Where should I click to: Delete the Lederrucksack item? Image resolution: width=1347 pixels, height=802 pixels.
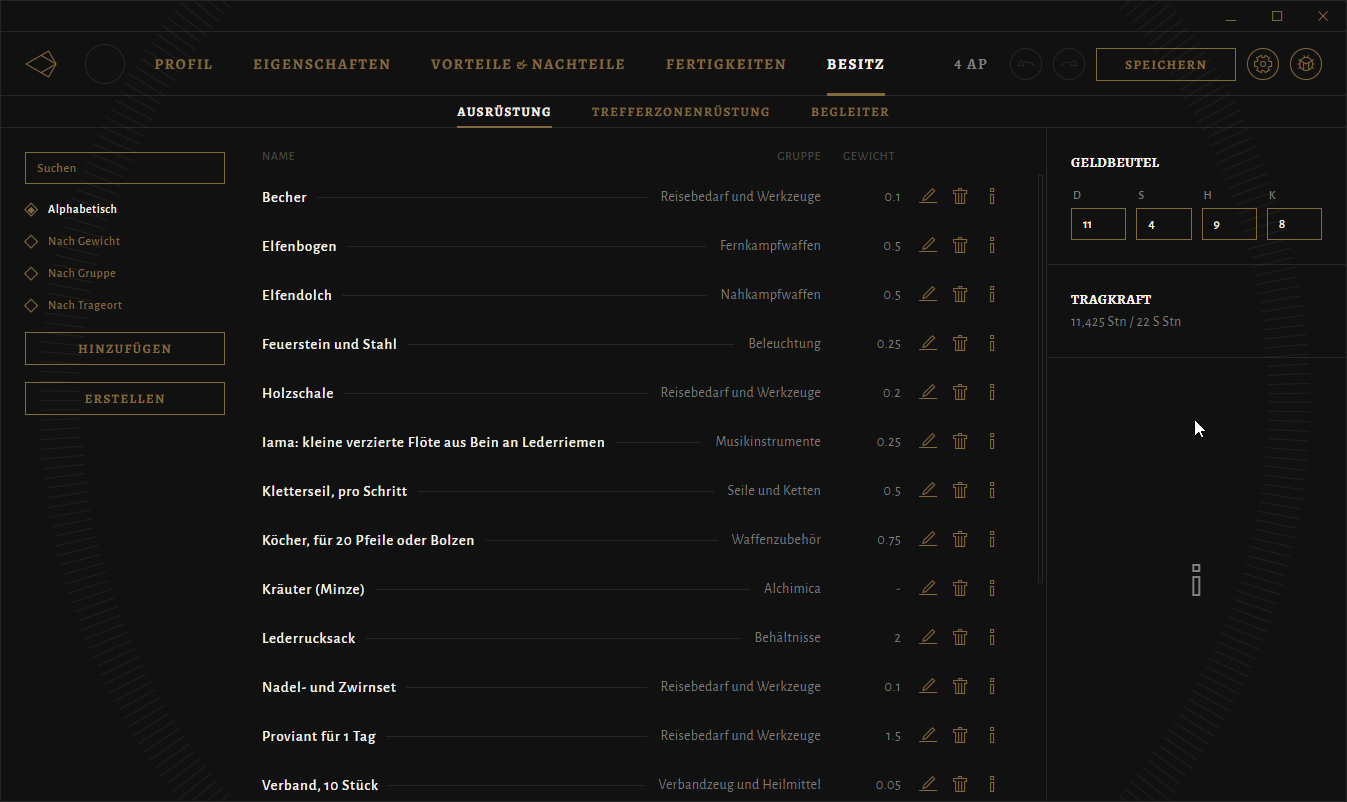pyautogui.click(x=960, y=637)
